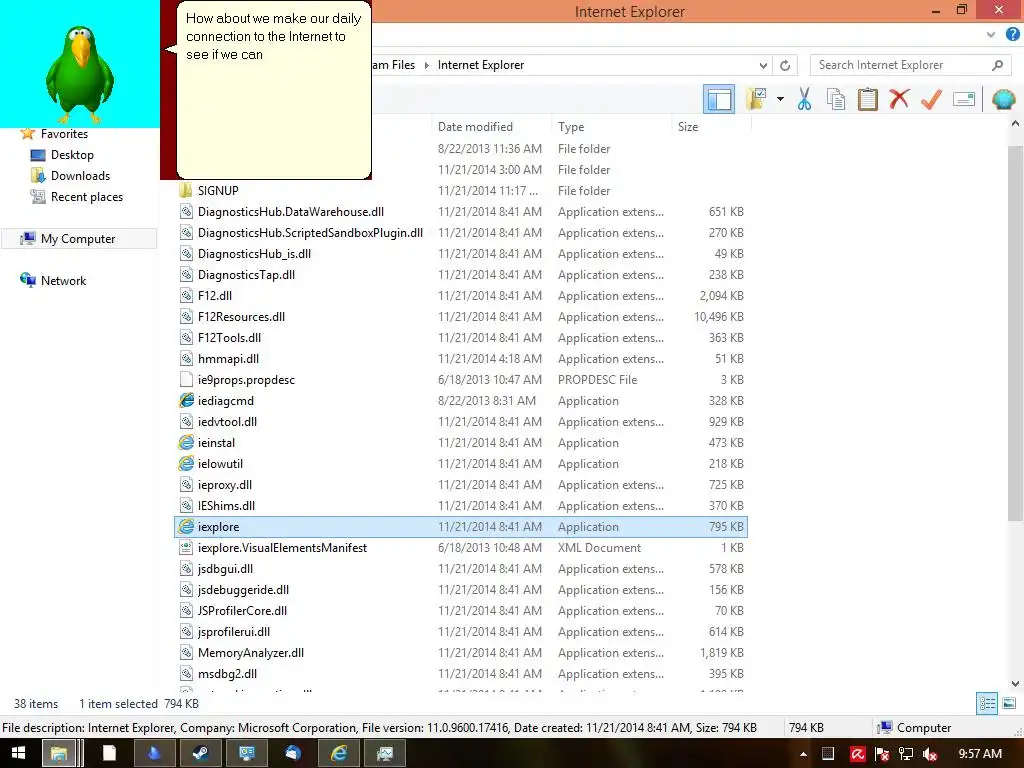
Task: Copy selection using the copy icon
Action: pos(835,99)
